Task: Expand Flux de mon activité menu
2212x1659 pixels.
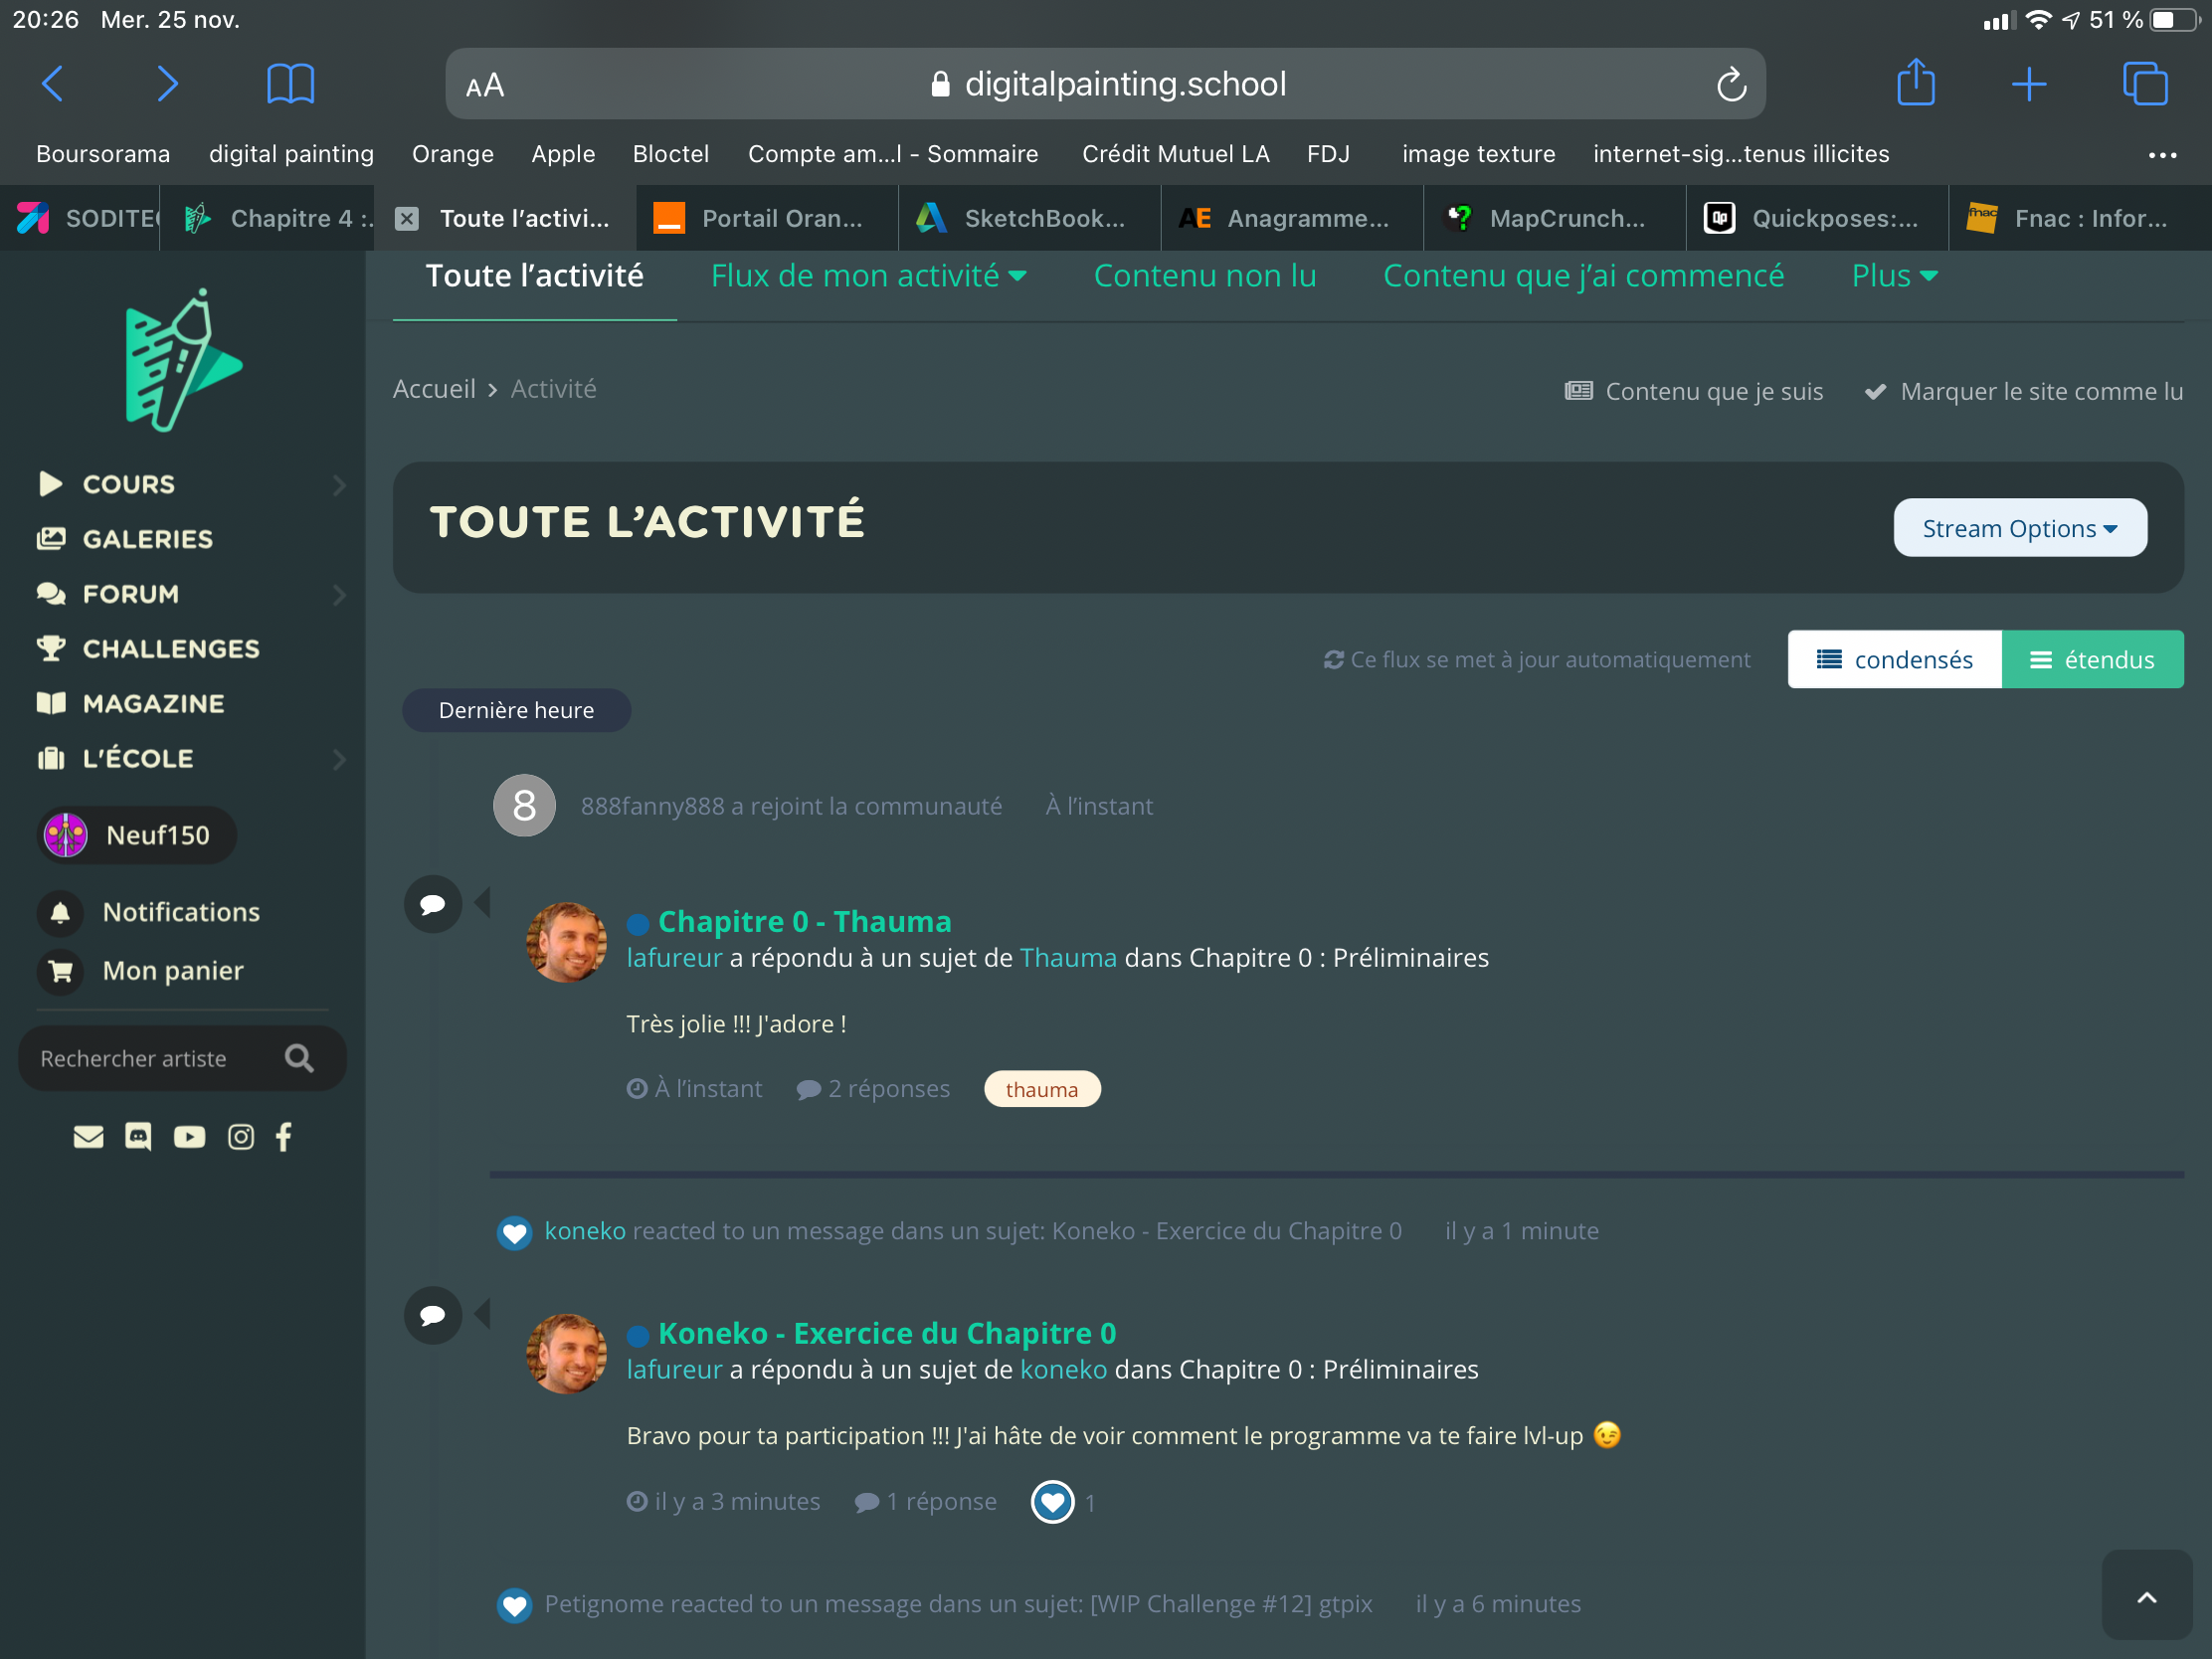Action: (868, 276)
